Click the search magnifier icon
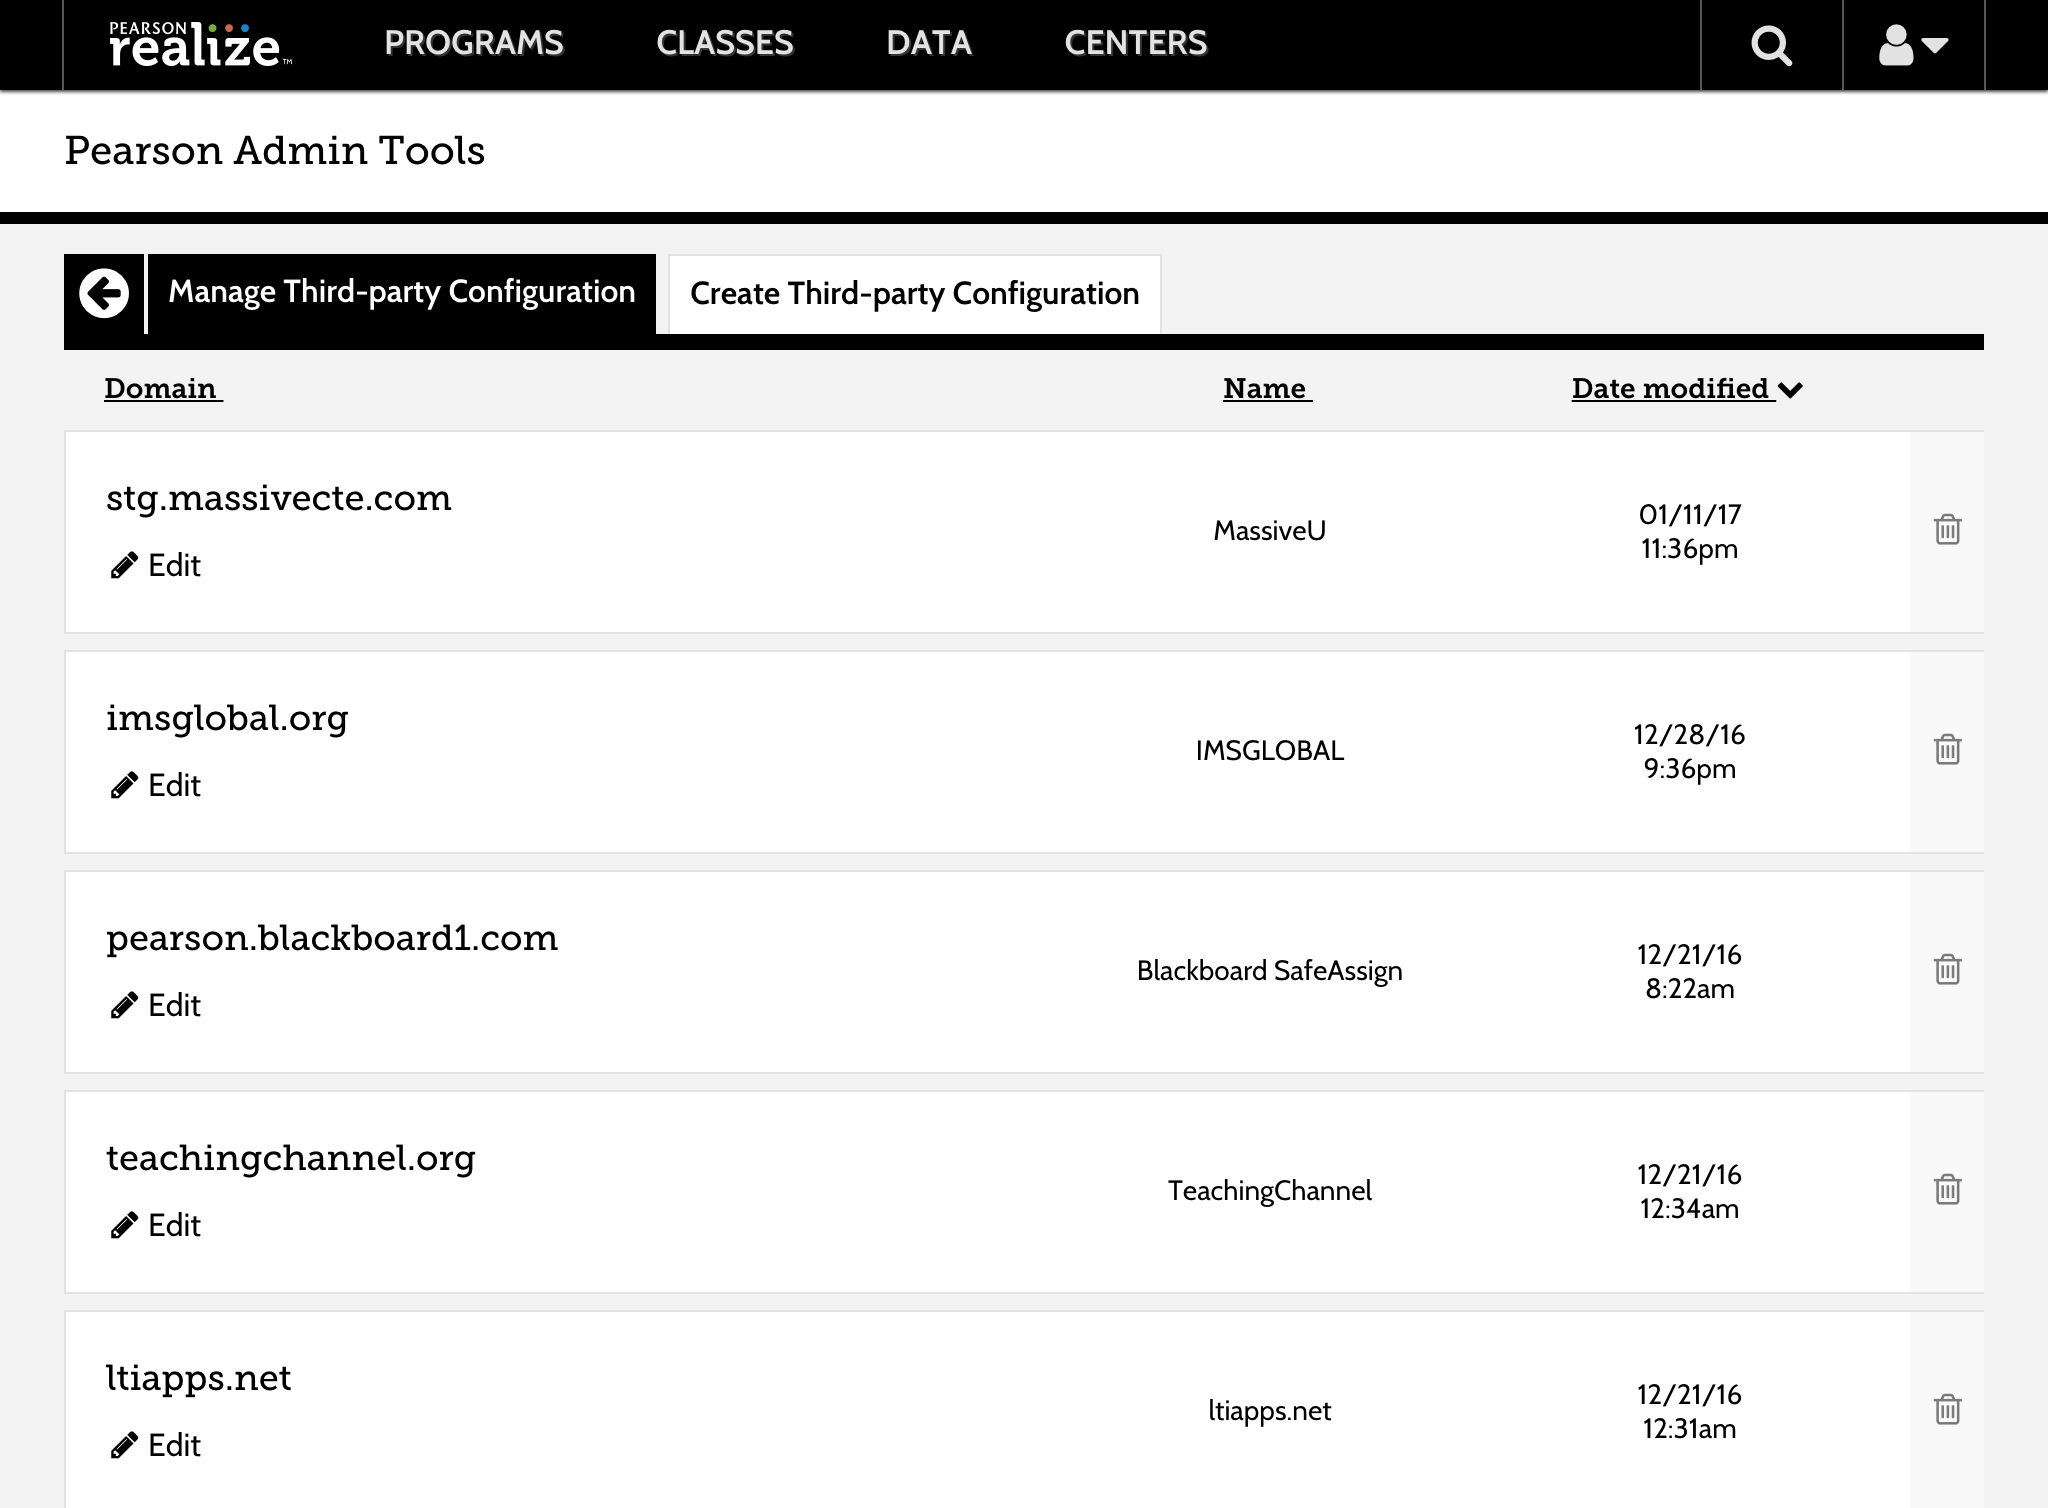 click(x=1771, y=45)
